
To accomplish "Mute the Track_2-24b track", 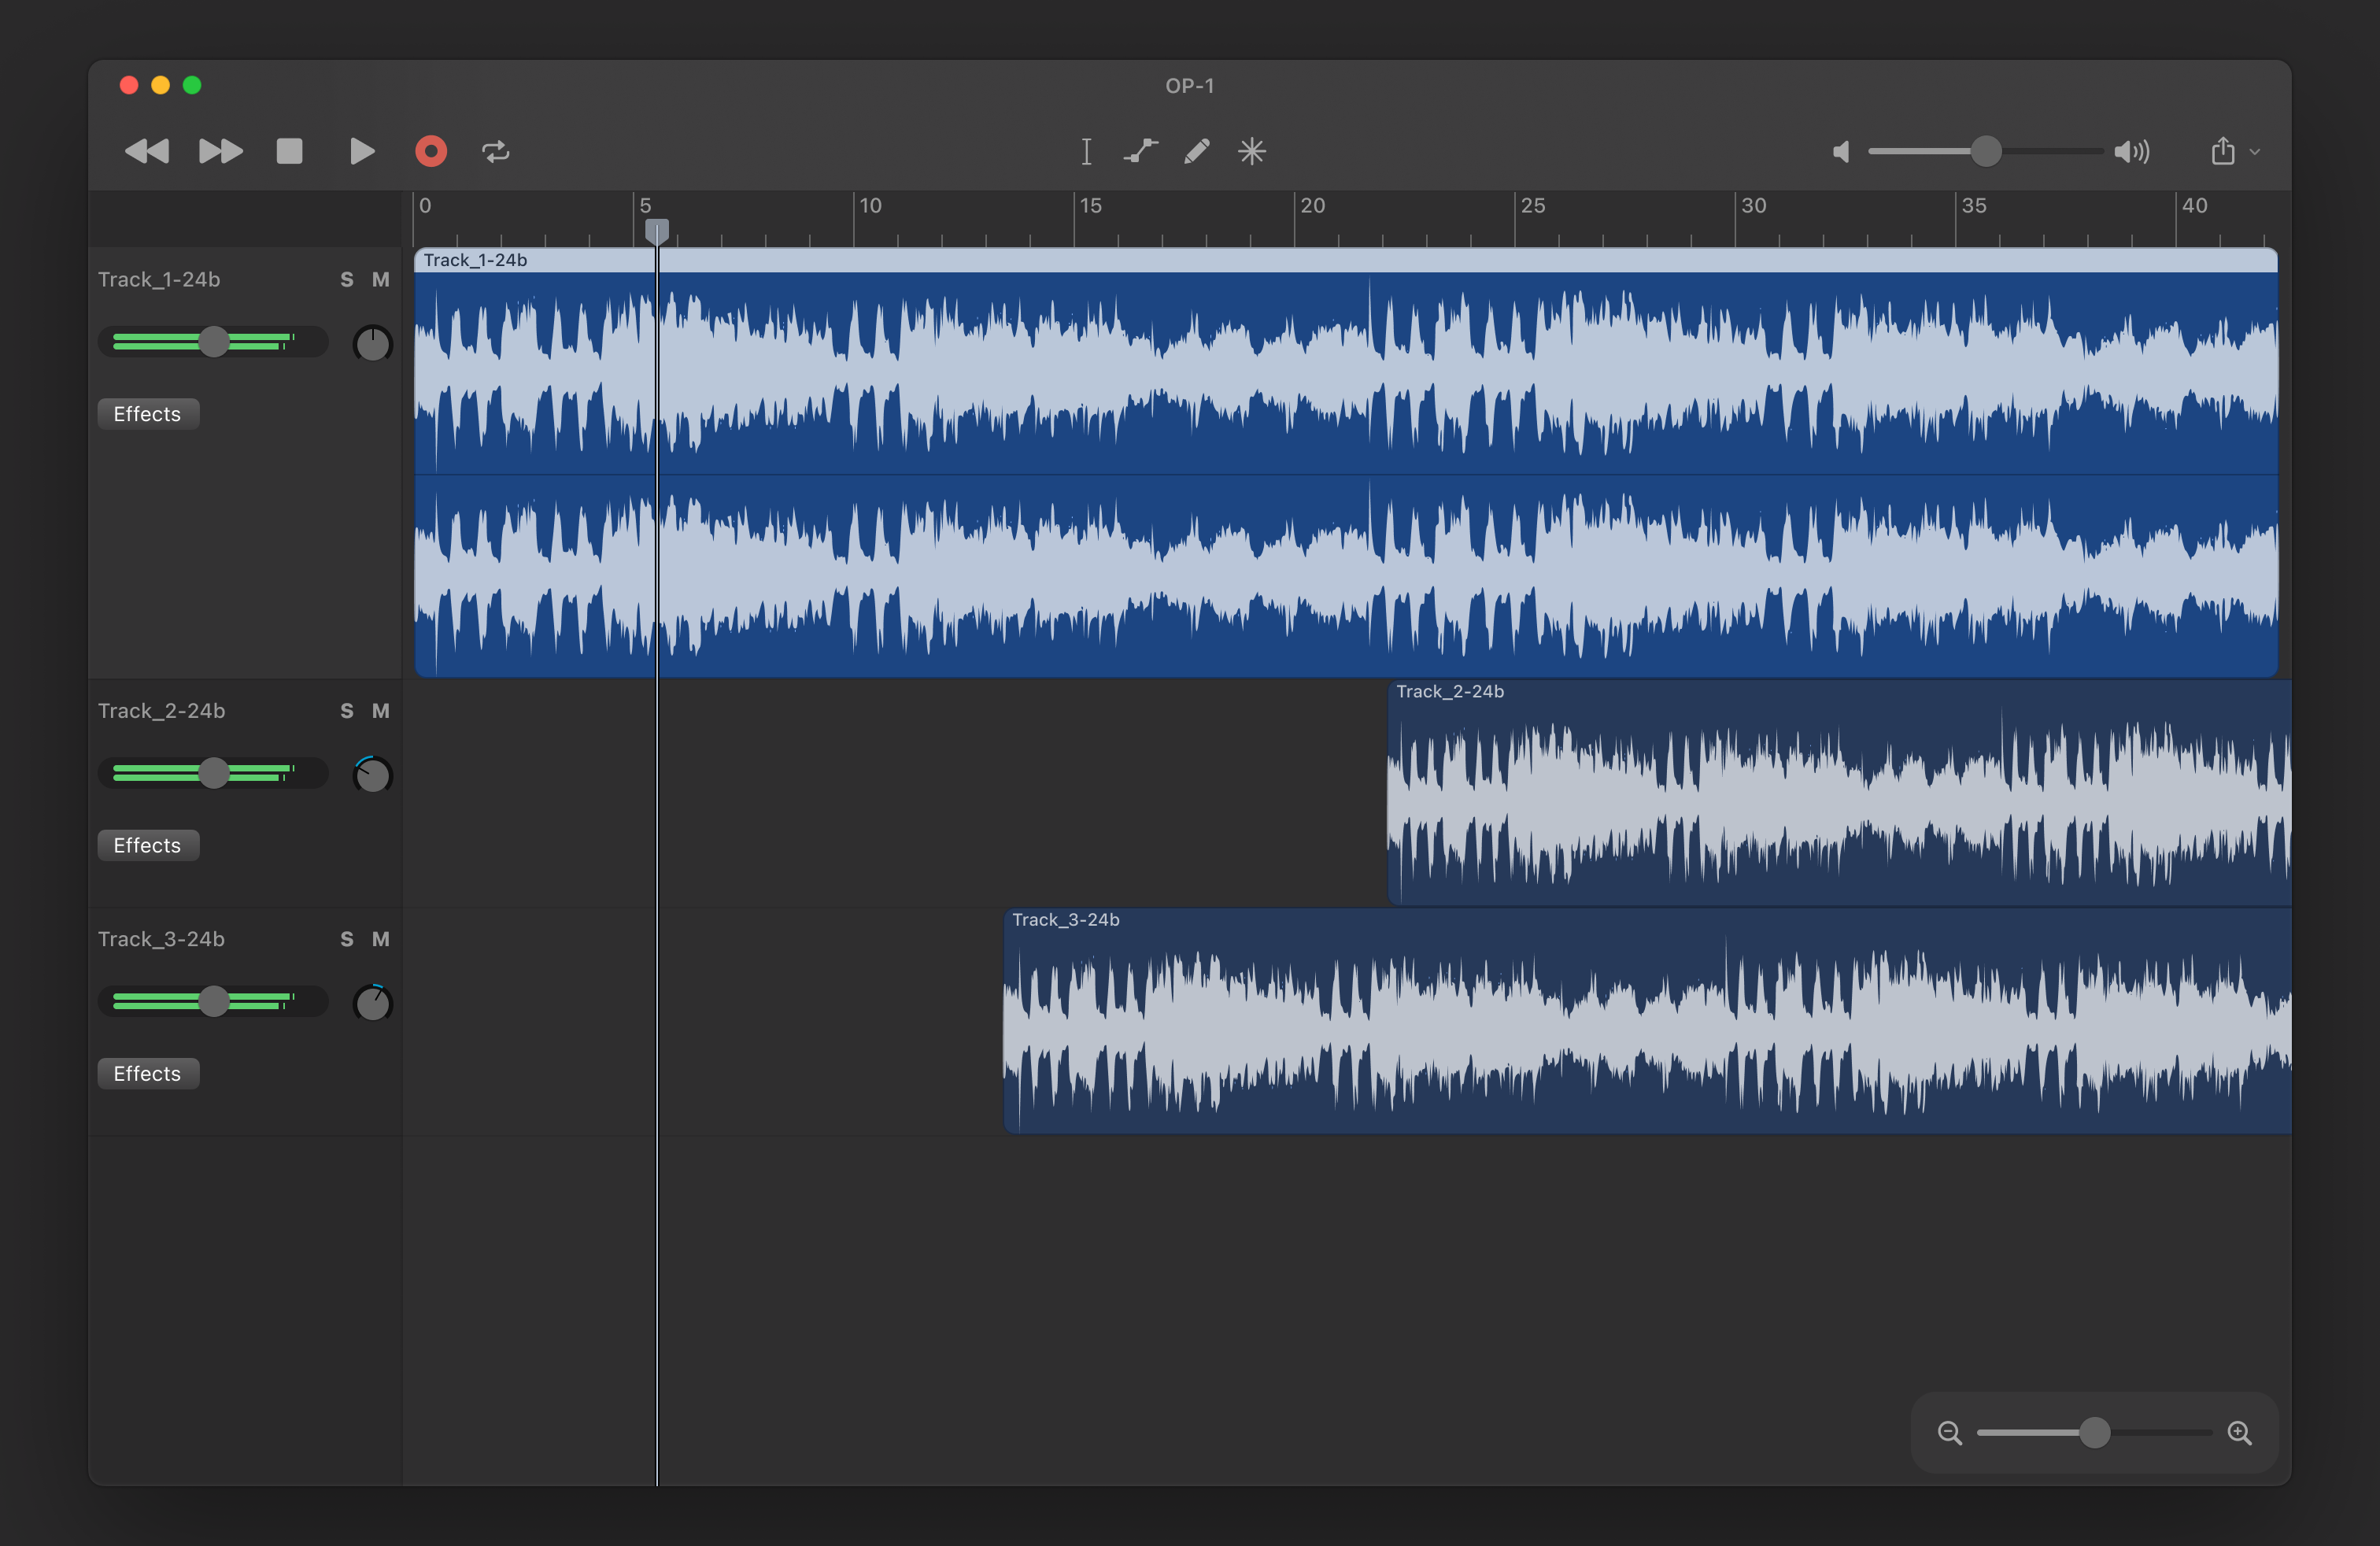I will coord(381,711).
